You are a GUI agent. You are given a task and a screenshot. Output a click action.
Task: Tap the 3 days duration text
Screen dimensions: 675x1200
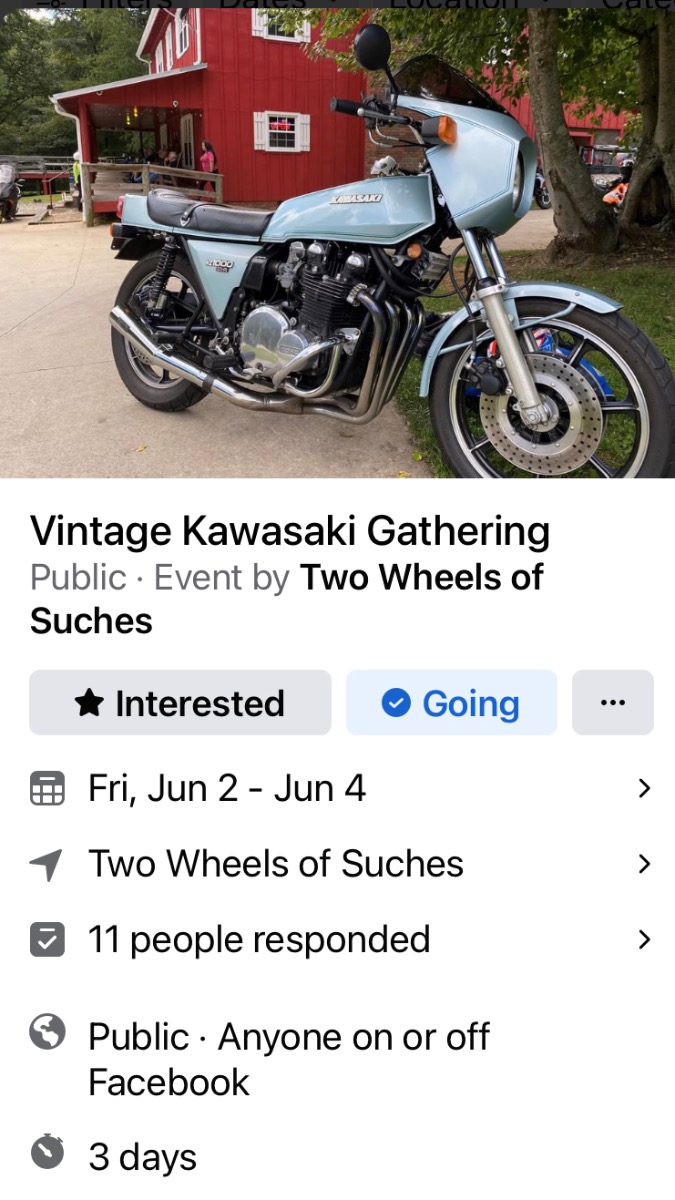pos(142,1157)
